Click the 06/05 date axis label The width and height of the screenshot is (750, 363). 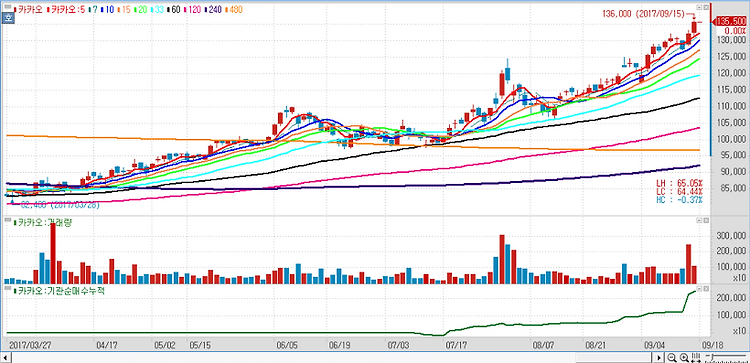tap(287, 344)
